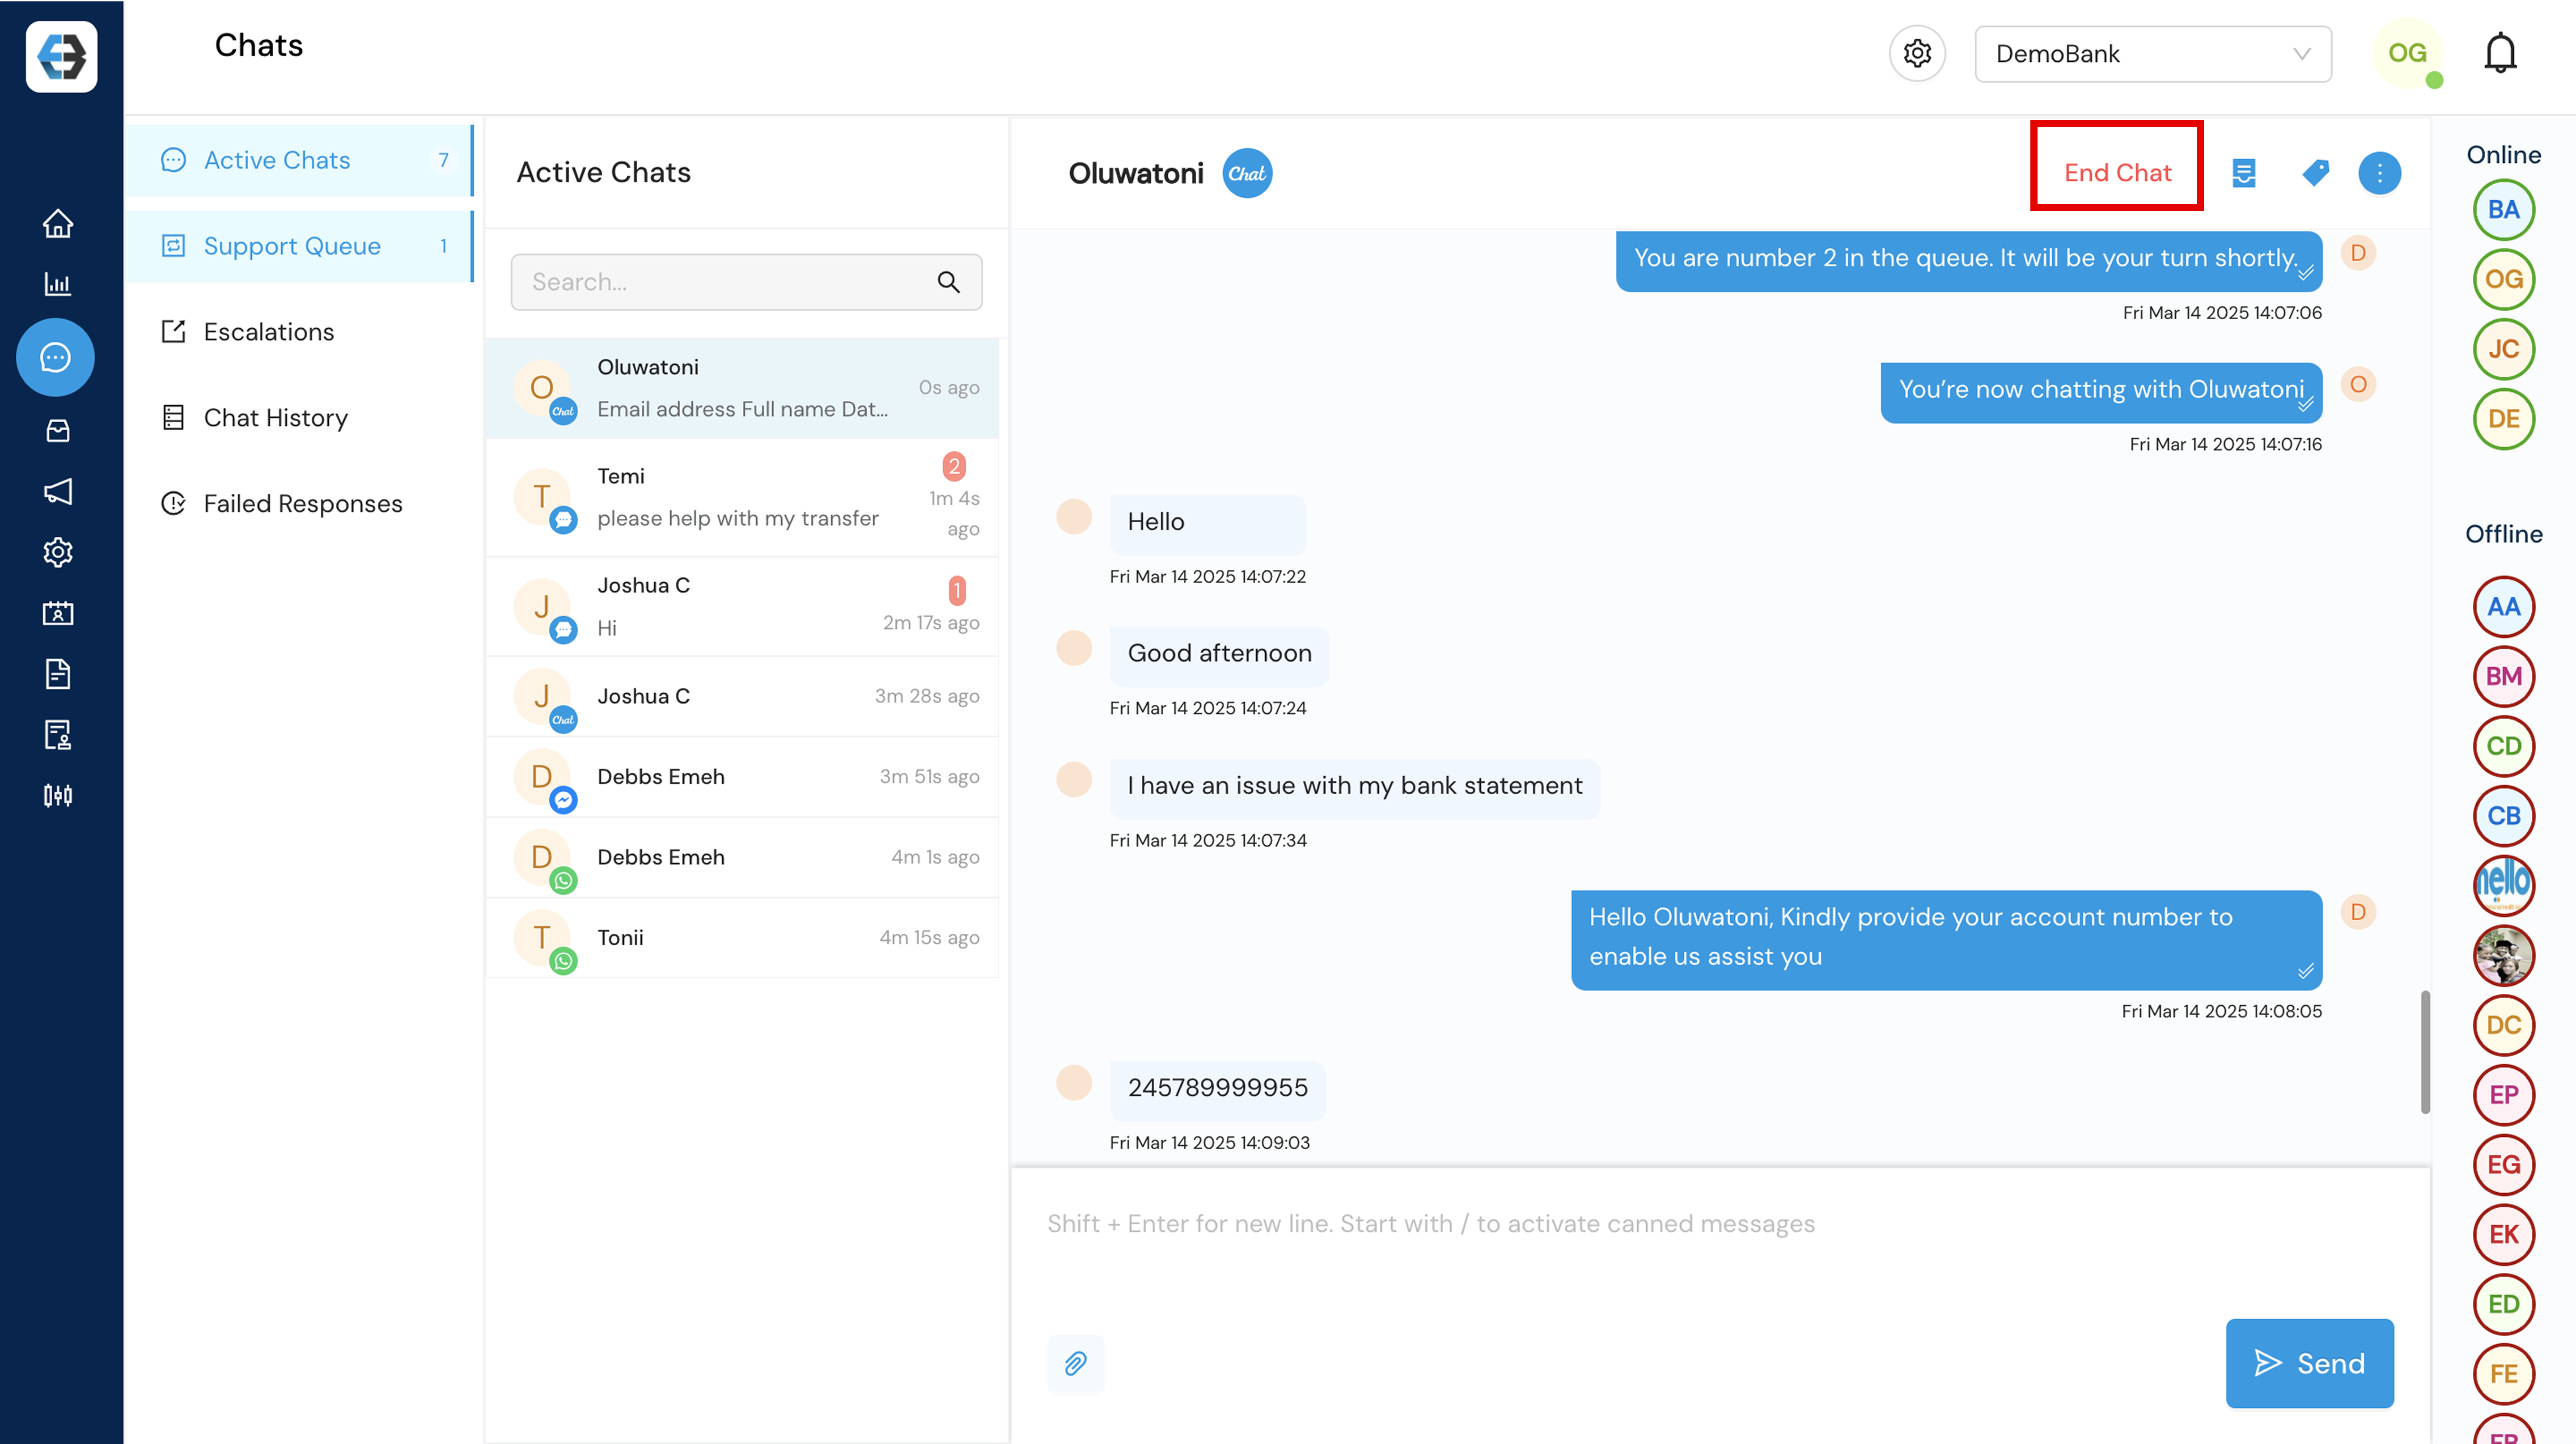Open Joshua C chat from 3m 28s ago

(742, 697)
